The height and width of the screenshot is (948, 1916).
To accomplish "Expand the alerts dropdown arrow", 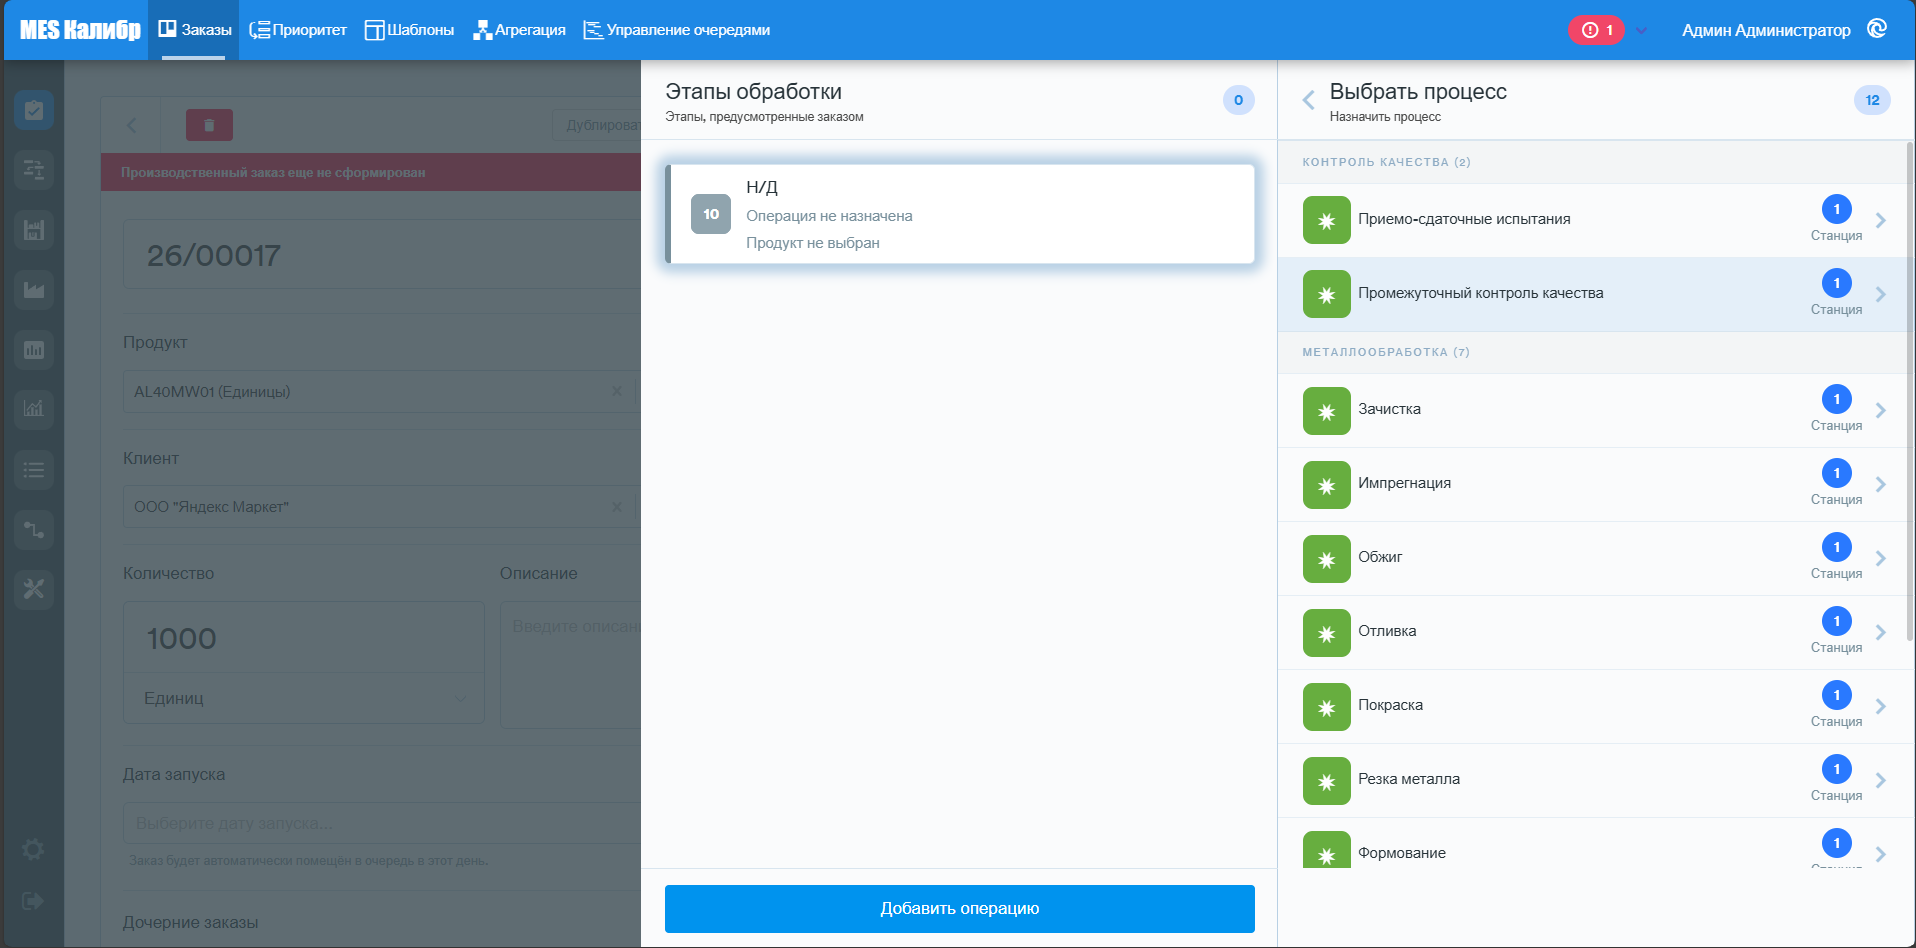I will coord(1641,30).
